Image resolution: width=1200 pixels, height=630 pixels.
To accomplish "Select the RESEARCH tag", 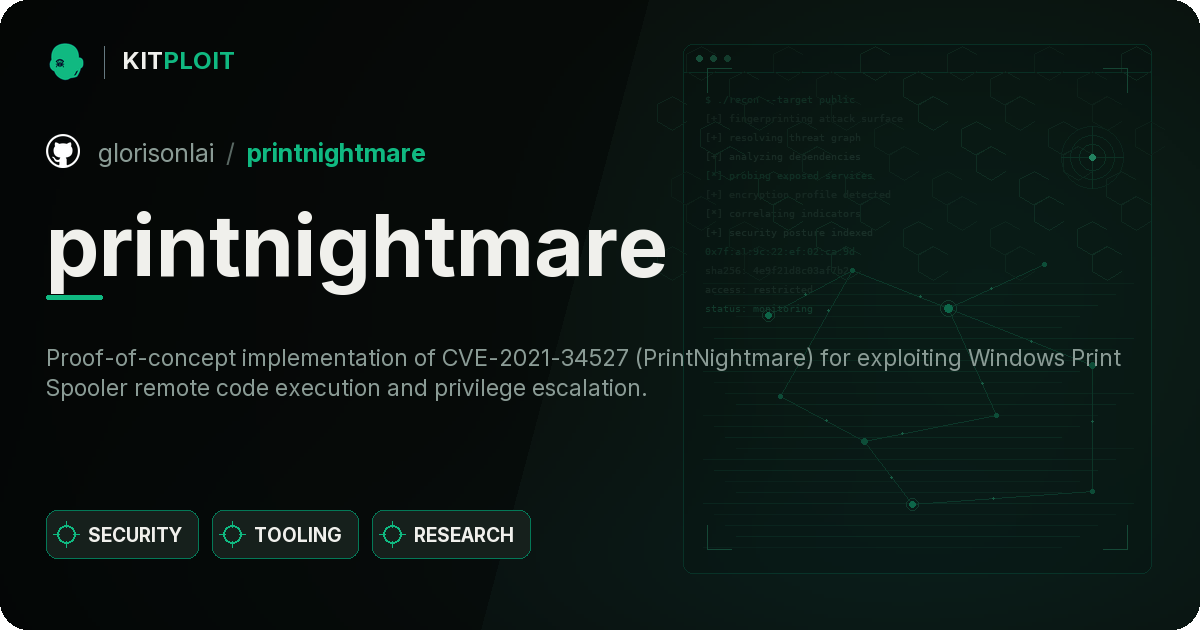I will point(451,535).
